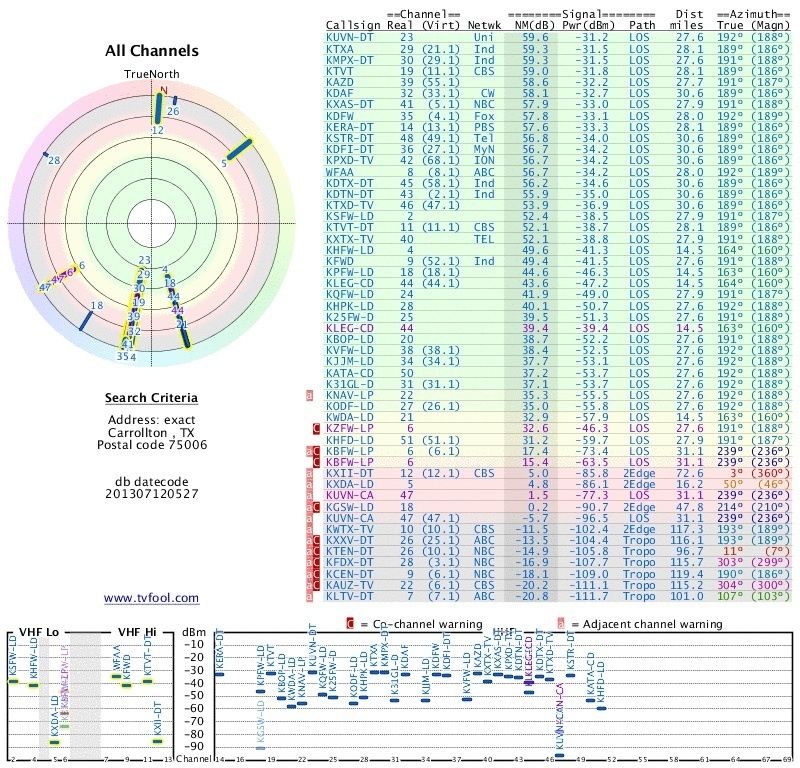Image resolution: width=800 pixels, height=768 pixels.
Task: Click the 'Postal code 75006' text
Action: 152,445
